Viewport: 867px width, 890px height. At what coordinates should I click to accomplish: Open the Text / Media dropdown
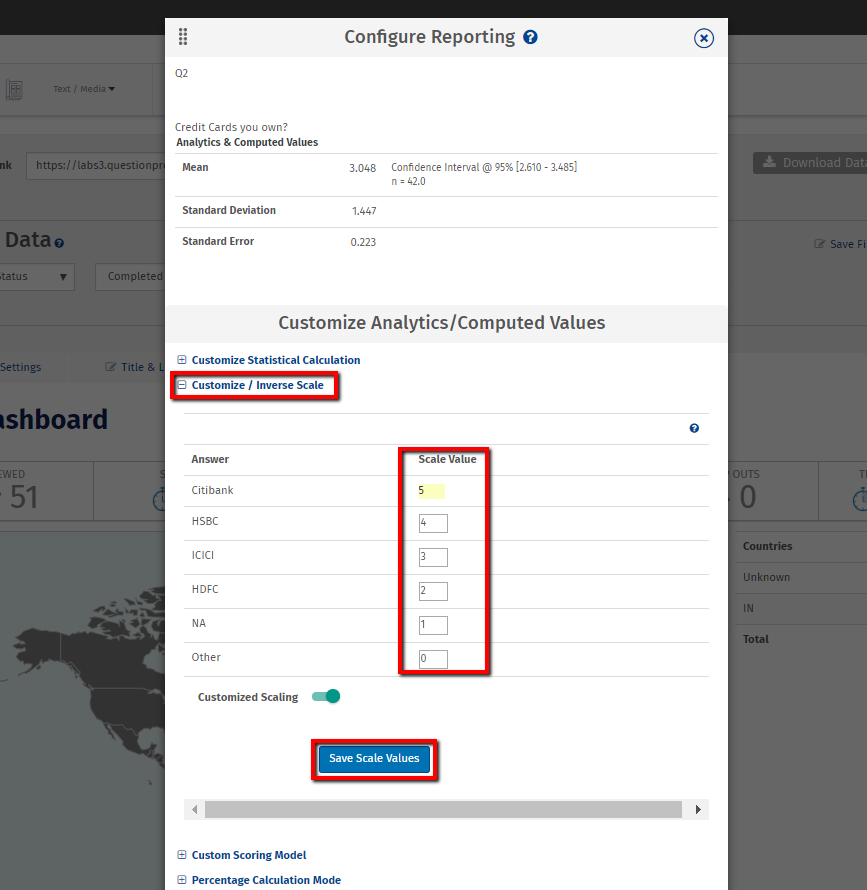tap(84, 89)
